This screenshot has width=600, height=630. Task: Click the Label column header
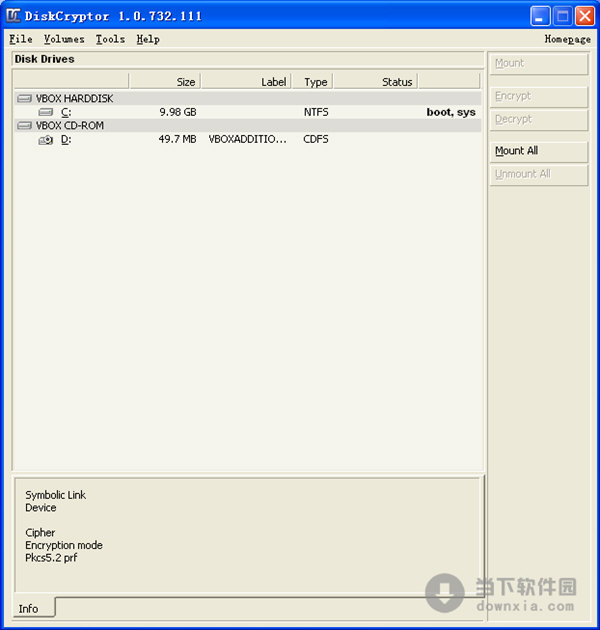click(x=246, y=82)
